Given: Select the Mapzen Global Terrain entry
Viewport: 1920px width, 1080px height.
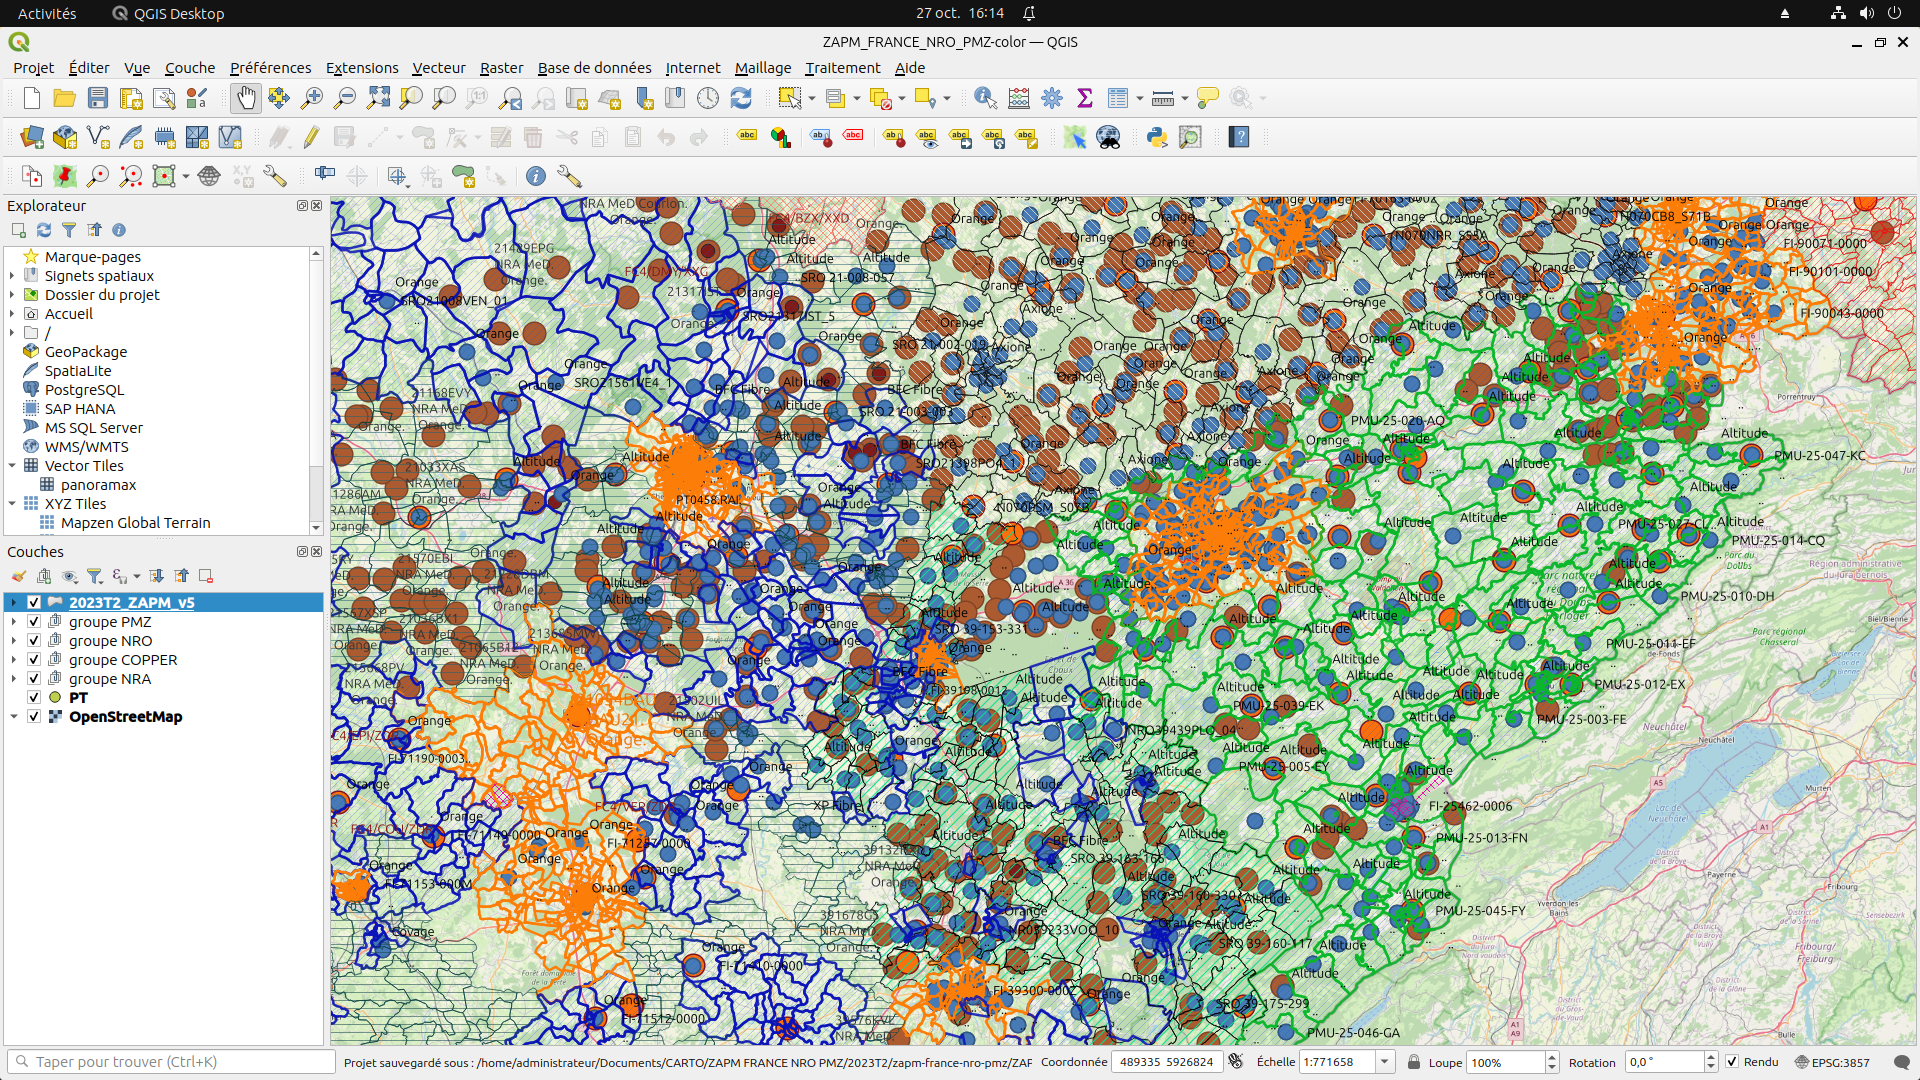Looking at the screenshot, I should [x=135, y=522].
